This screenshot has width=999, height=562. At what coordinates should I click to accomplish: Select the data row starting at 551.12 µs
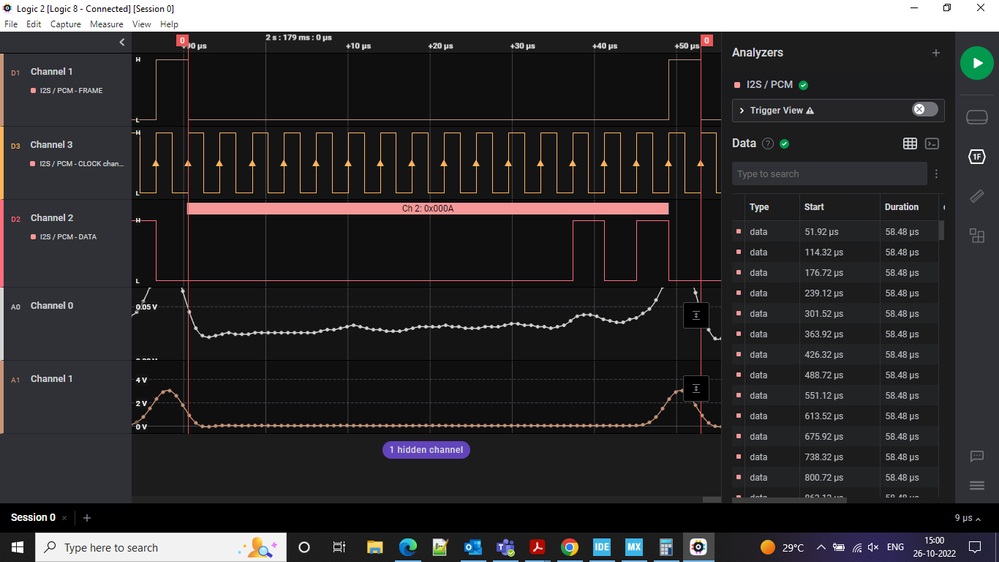(835, 396)
